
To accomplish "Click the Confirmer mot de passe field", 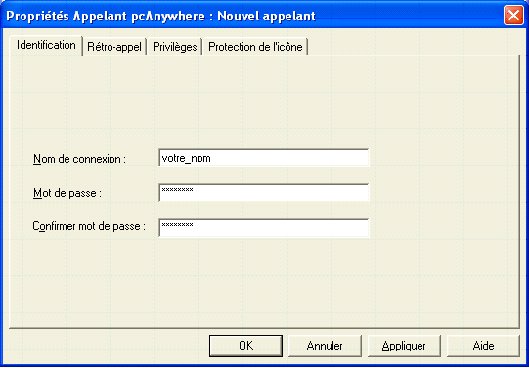I will (x=264, y=228).
